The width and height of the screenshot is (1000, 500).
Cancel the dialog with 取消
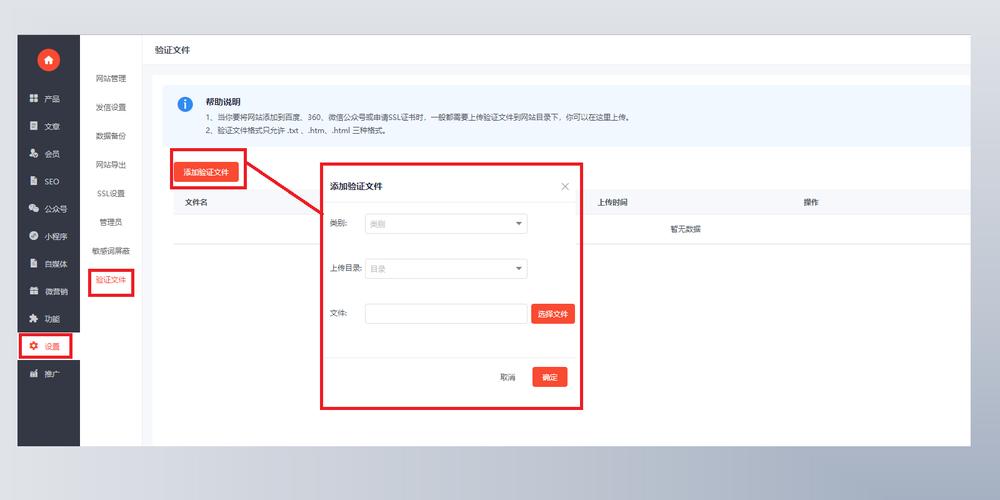507,377
